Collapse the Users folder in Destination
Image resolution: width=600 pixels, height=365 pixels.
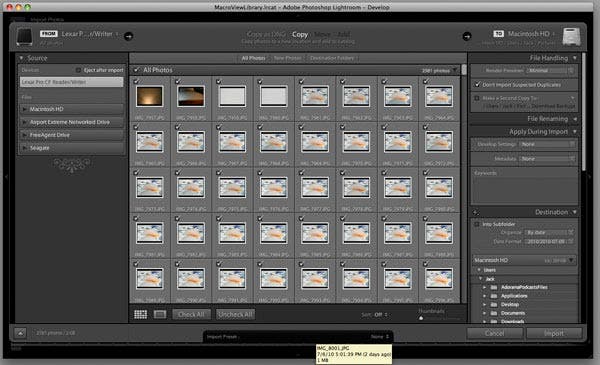pos(479,270)
